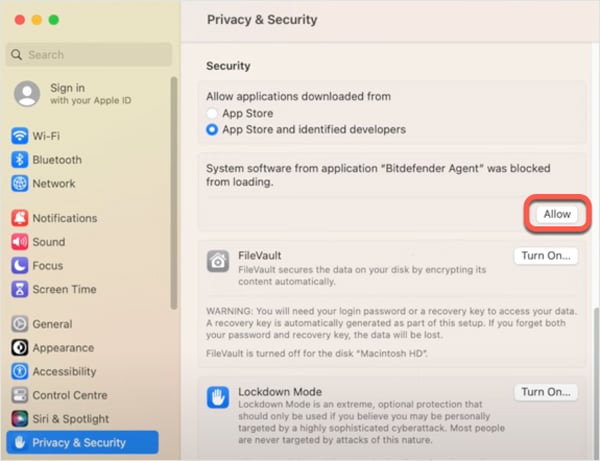
Task: Turn on Lockdown Mode
Action: [546, 392]
